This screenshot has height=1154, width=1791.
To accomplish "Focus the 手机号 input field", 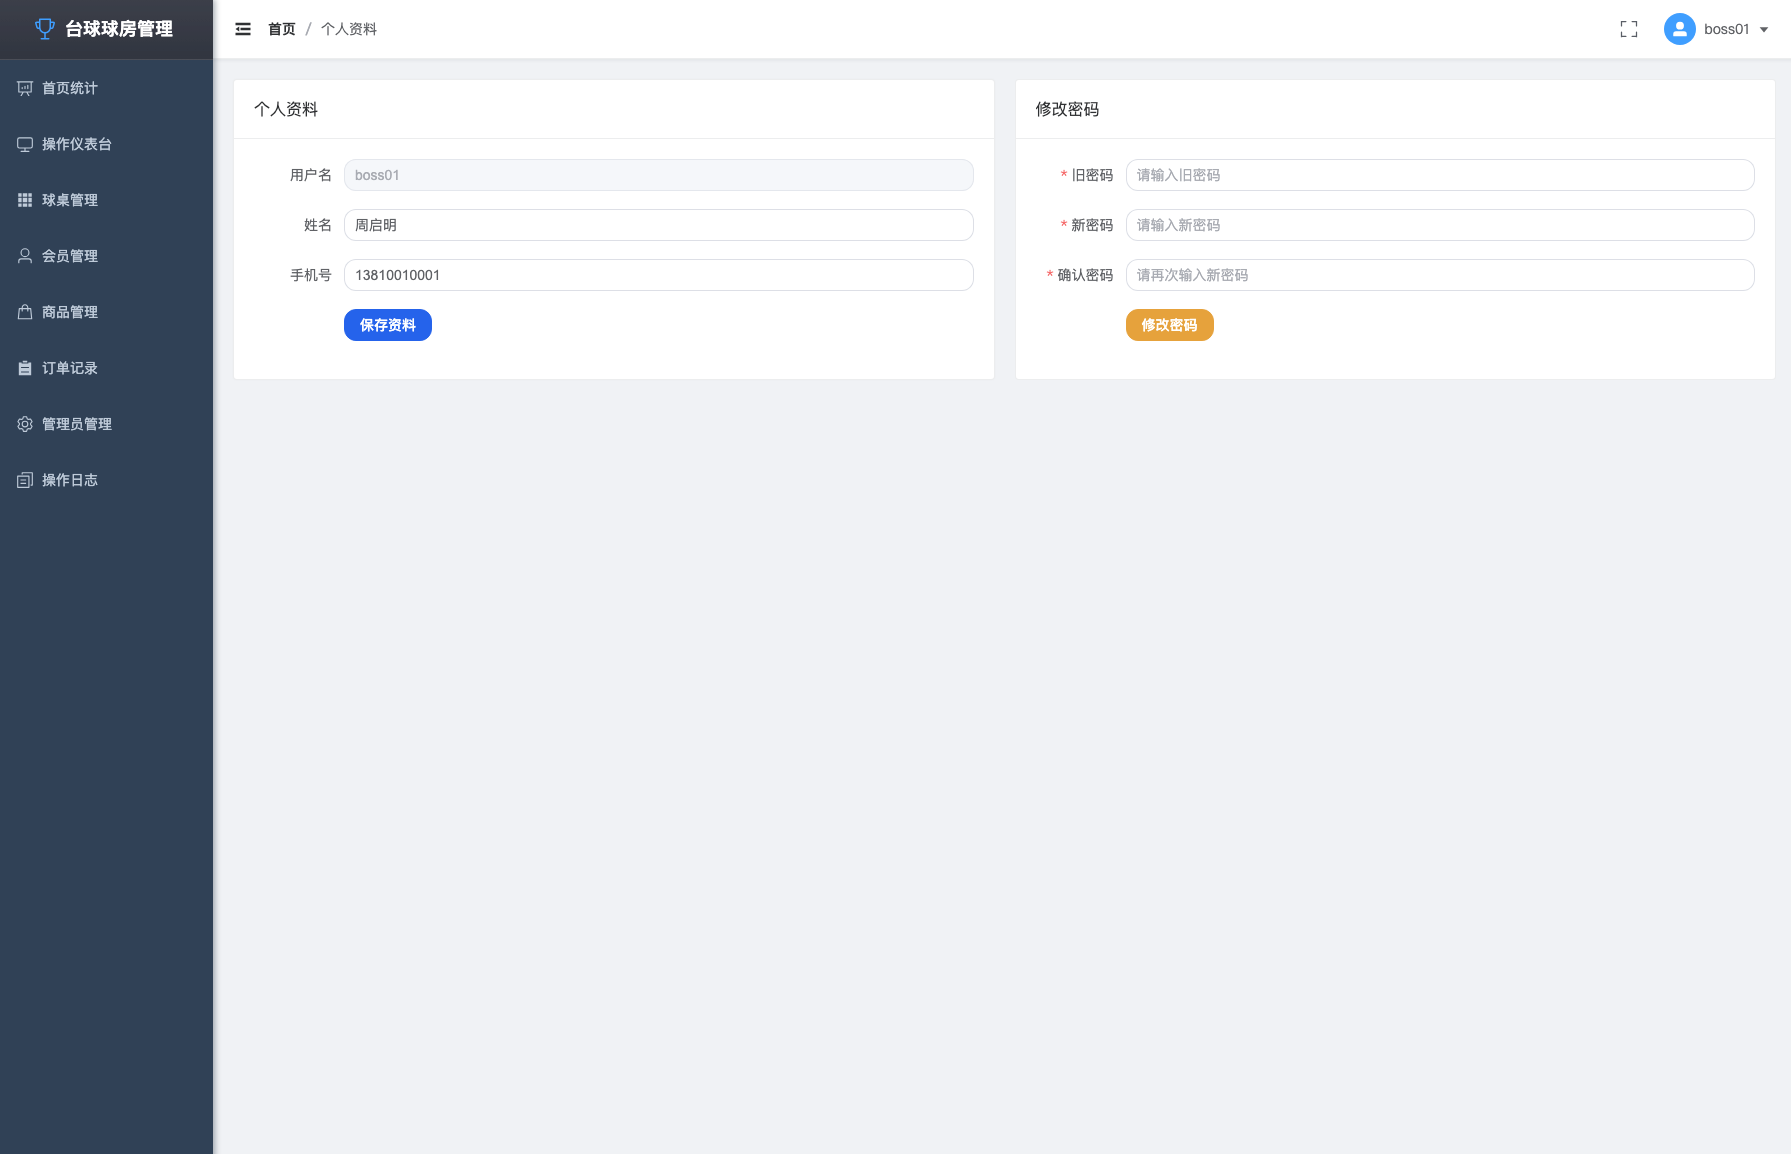I will tap(659, 275).
